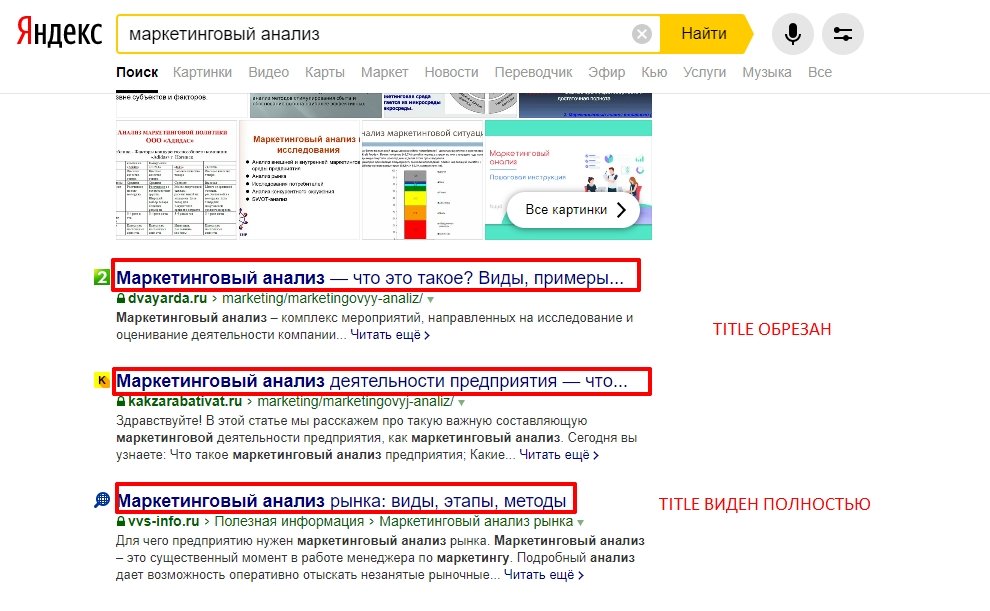Select the Переводчик tab
The width and height of the screenshot is (990, 611).
click(x=533, y=72)
